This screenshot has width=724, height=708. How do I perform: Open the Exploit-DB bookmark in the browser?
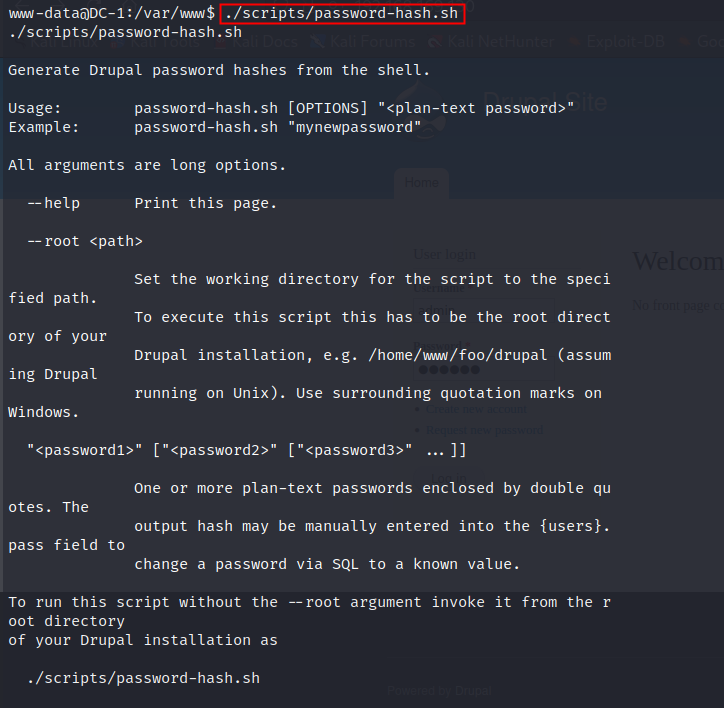pyautogui.click(x=617, y=42)
